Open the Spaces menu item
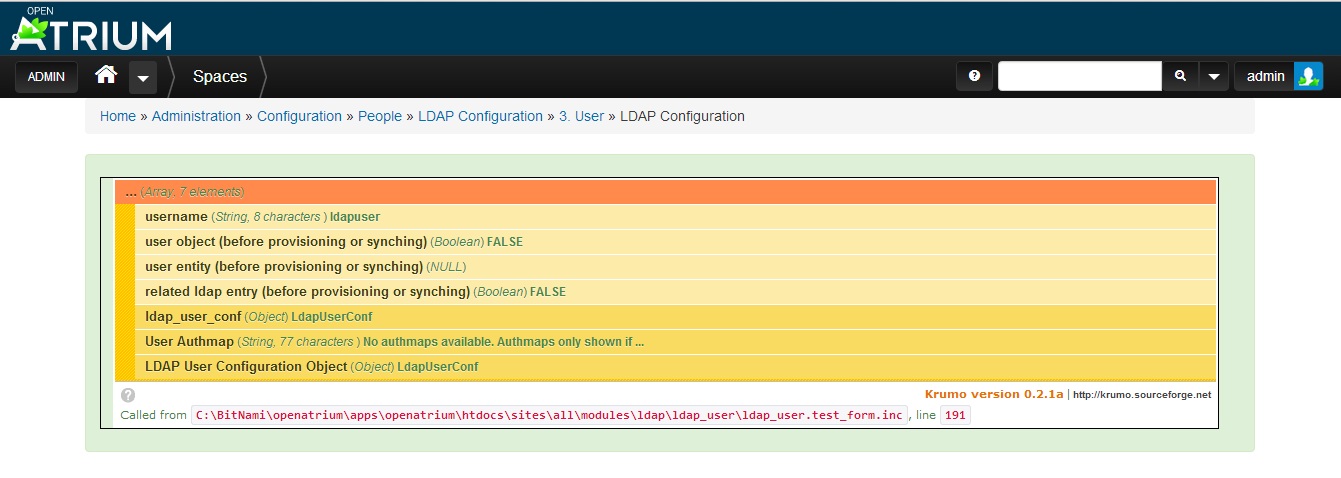1341x478 pixels. pos(219,76)
